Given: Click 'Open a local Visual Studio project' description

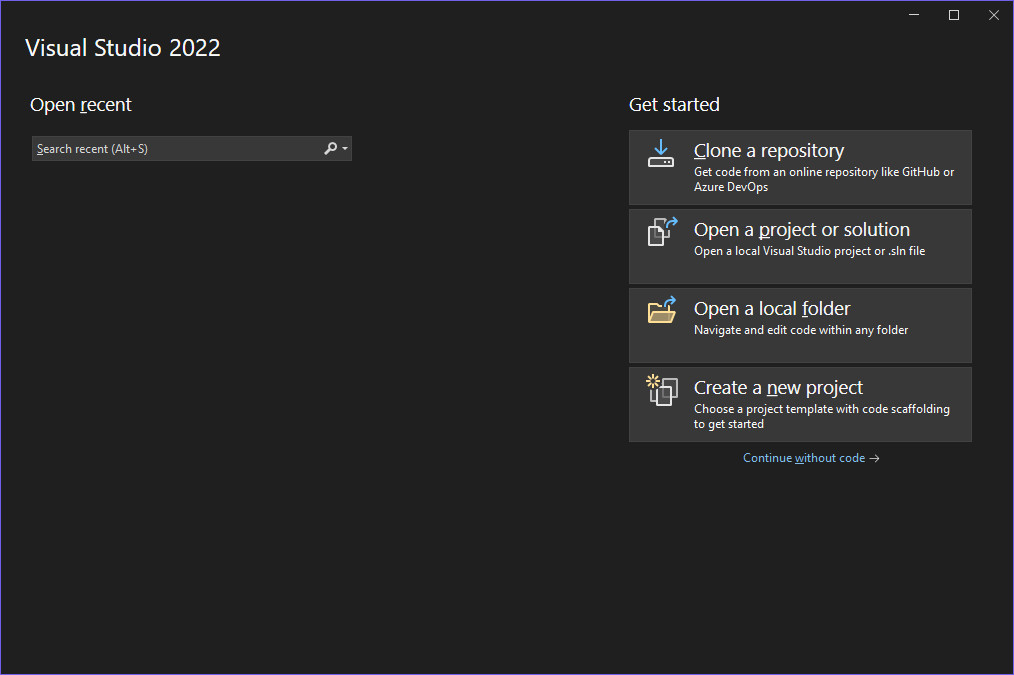Looking at the screenshot, I should coord(810,251).
